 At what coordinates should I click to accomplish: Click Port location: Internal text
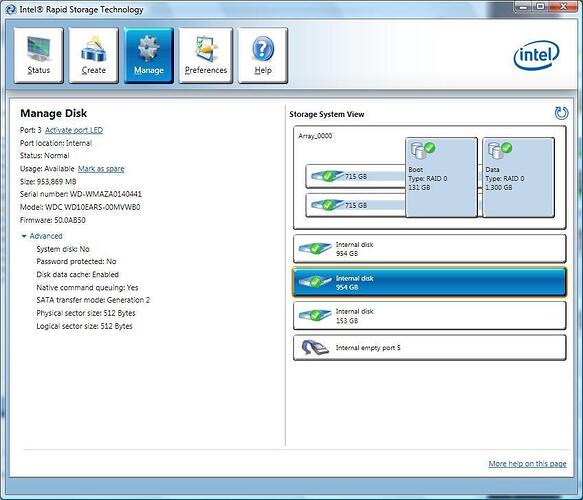click(56, 143)
